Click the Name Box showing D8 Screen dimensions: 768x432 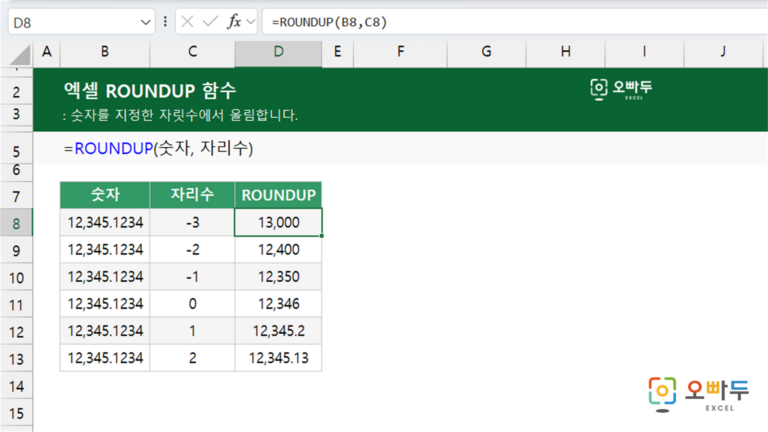[81, 22]
